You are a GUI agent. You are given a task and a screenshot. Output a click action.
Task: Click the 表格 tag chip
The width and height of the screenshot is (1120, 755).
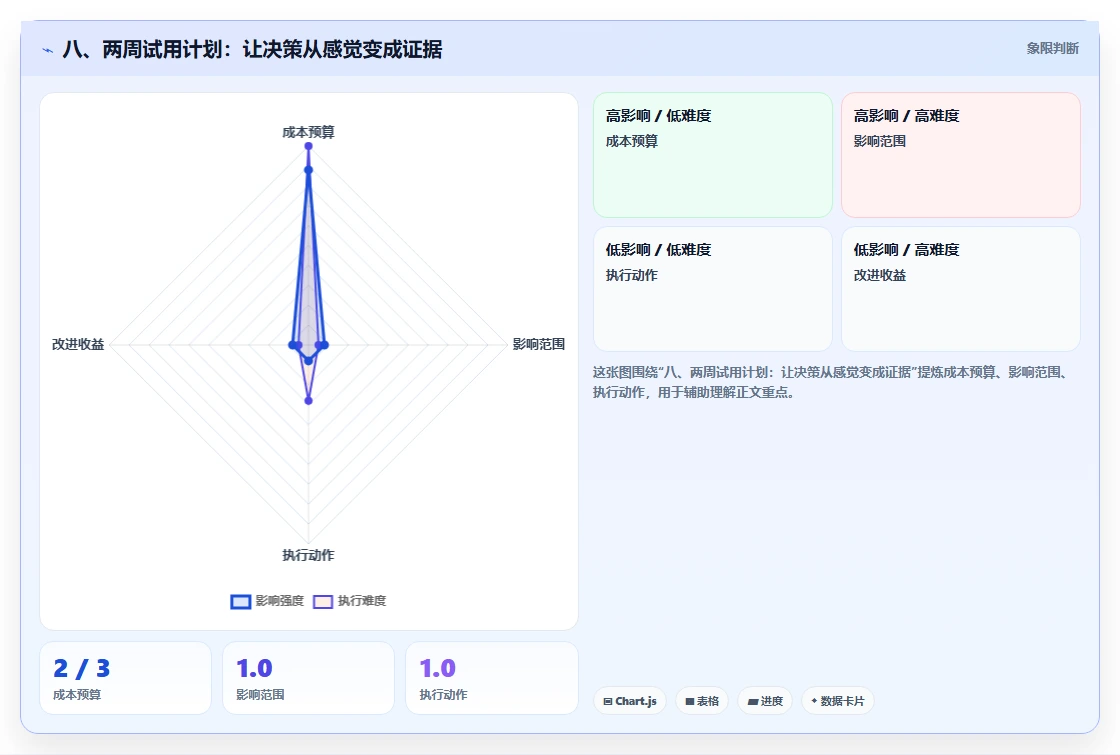tap(701, 701)
